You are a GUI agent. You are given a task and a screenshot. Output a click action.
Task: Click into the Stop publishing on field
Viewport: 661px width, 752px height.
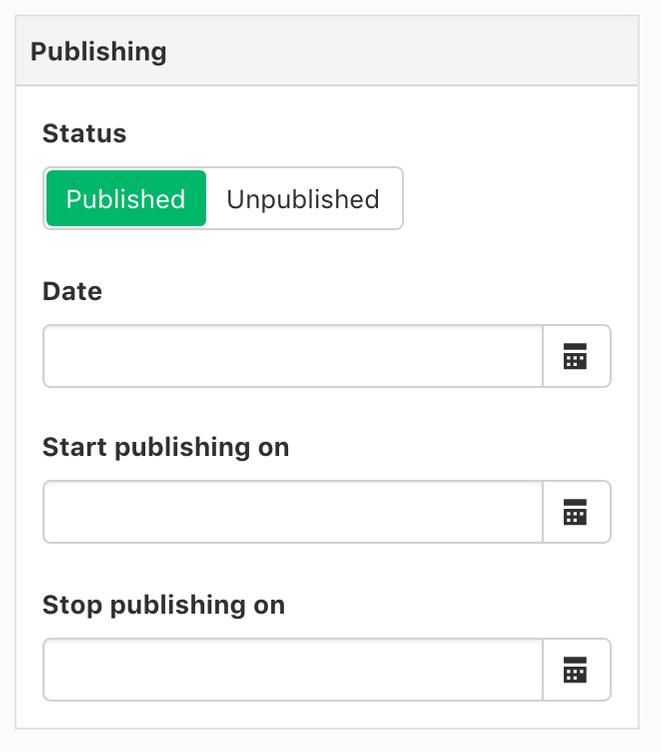coord(293,670)
